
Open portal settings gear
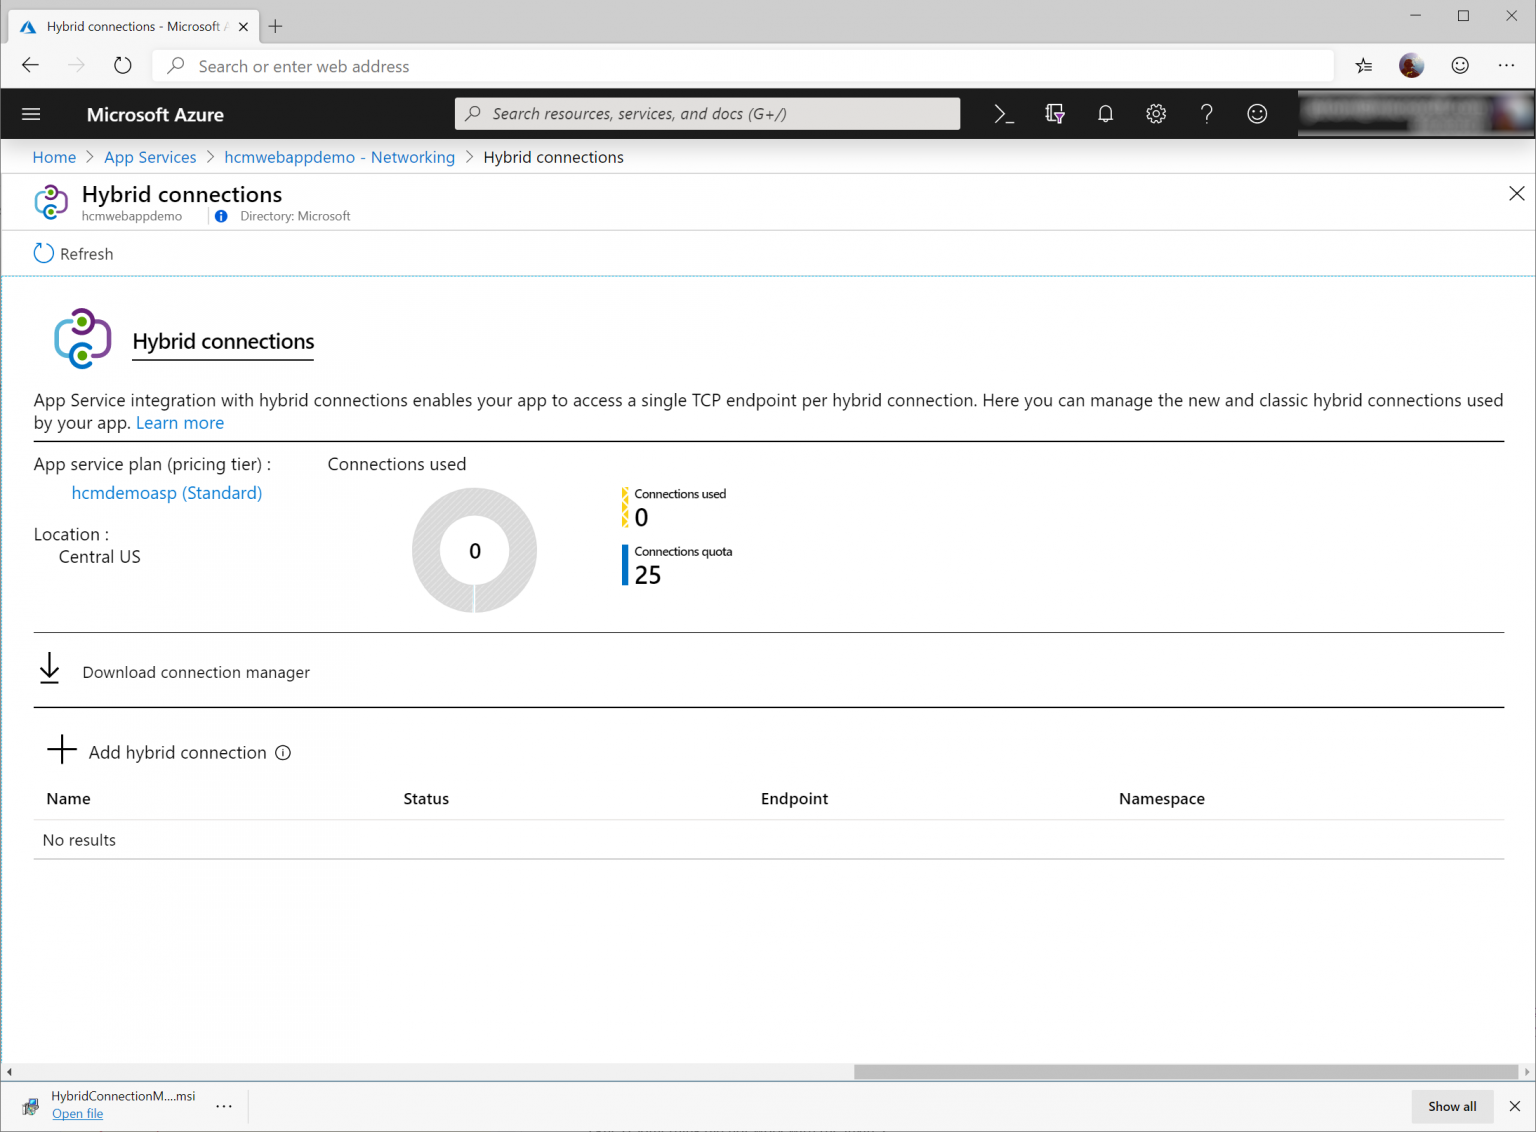(1156, 113)
